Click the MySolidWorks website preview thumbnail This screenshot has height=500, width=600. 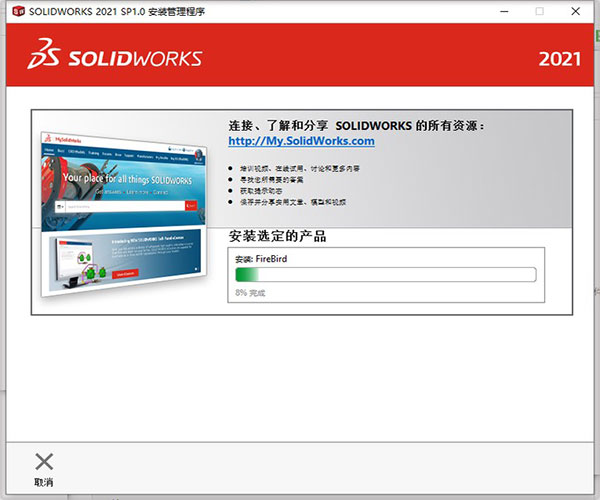pos(124,214)
